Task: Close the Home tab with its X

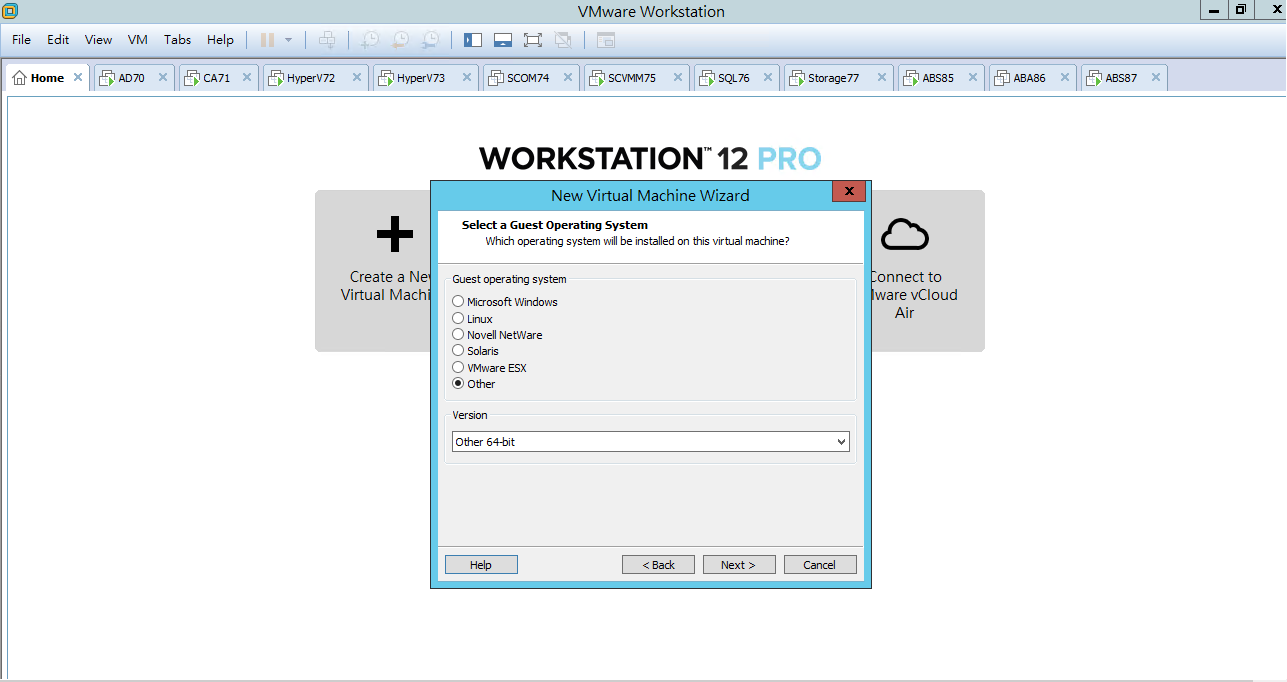Action: tap(77, 77)
